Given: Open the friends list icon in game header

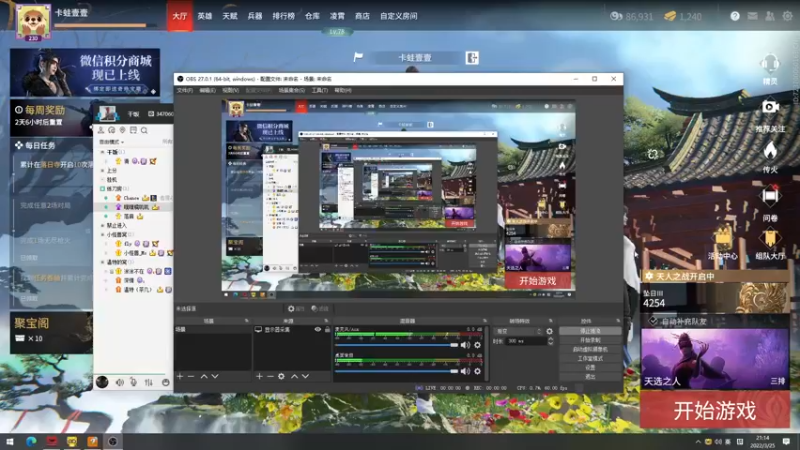Looking at the screenshot, I should [x=769, y=16].
